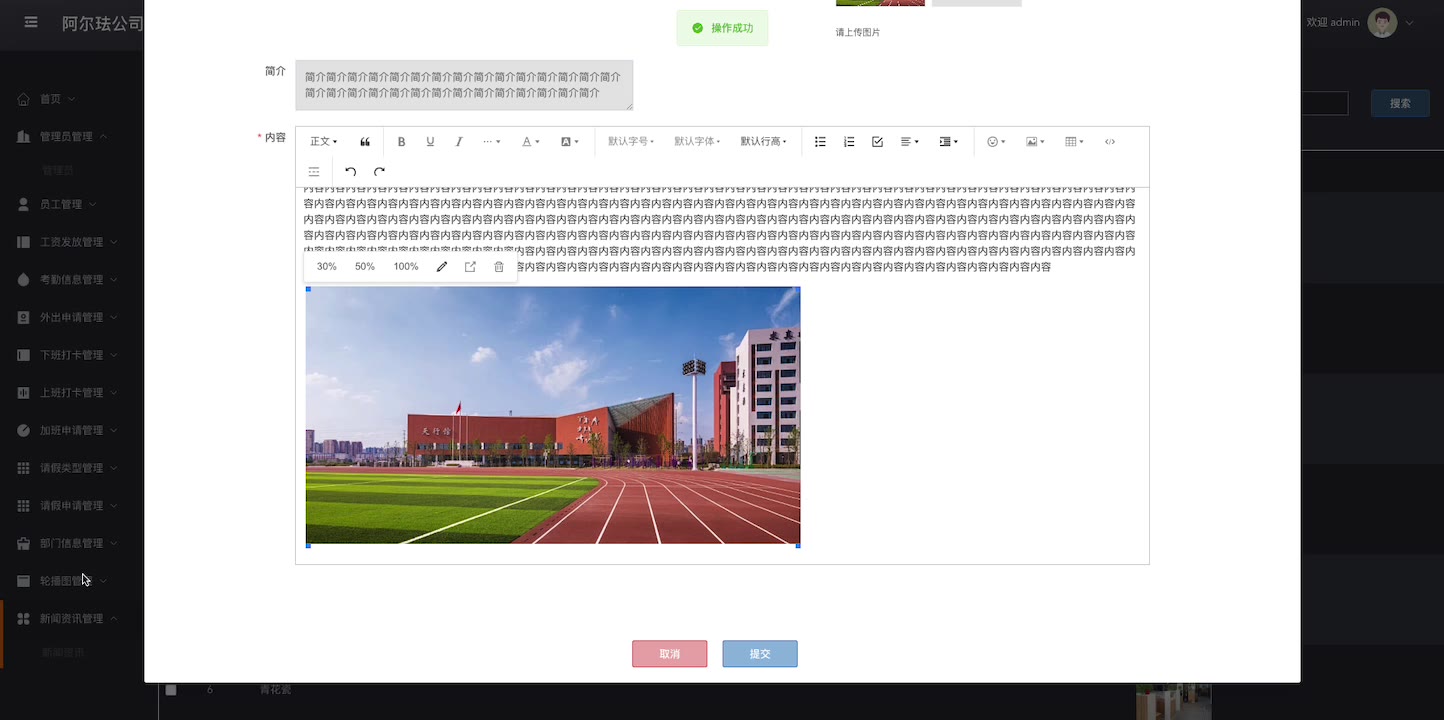The height and width of the screenshot is (720, 1444).
Task: Open the 正文 heading style dropdown
Action: tap(324, 142)
